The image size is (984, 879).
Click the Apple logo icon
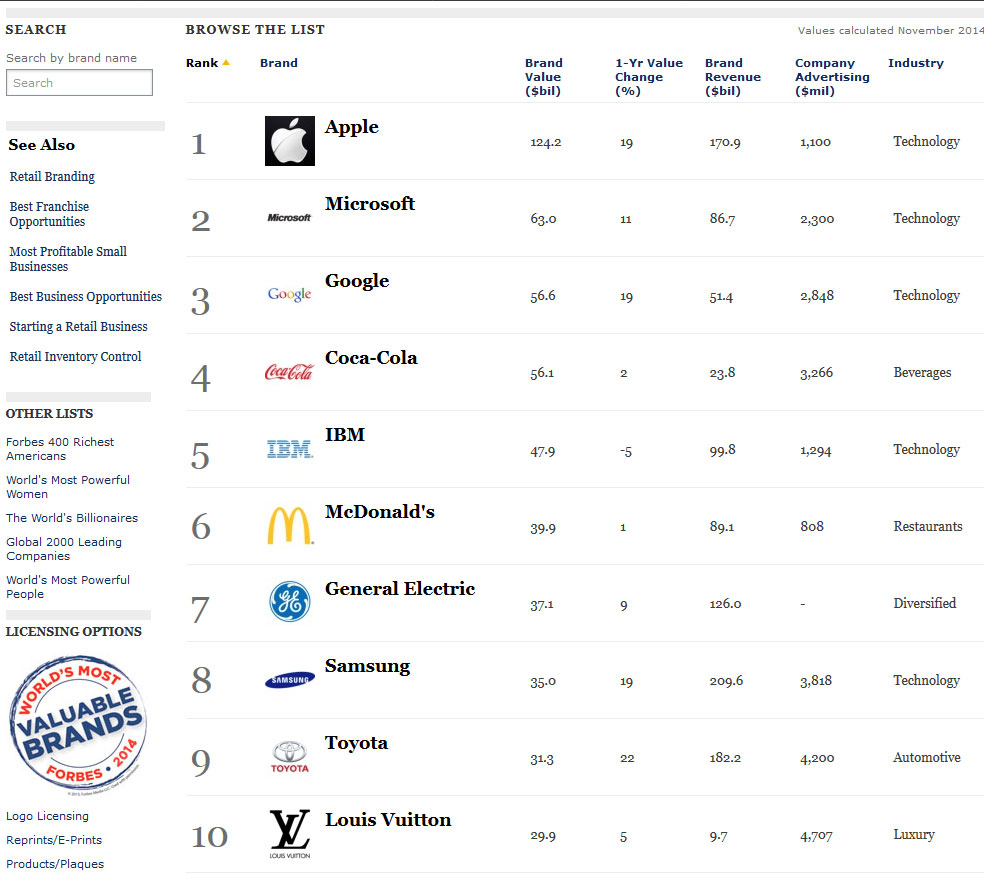(289, 141)
